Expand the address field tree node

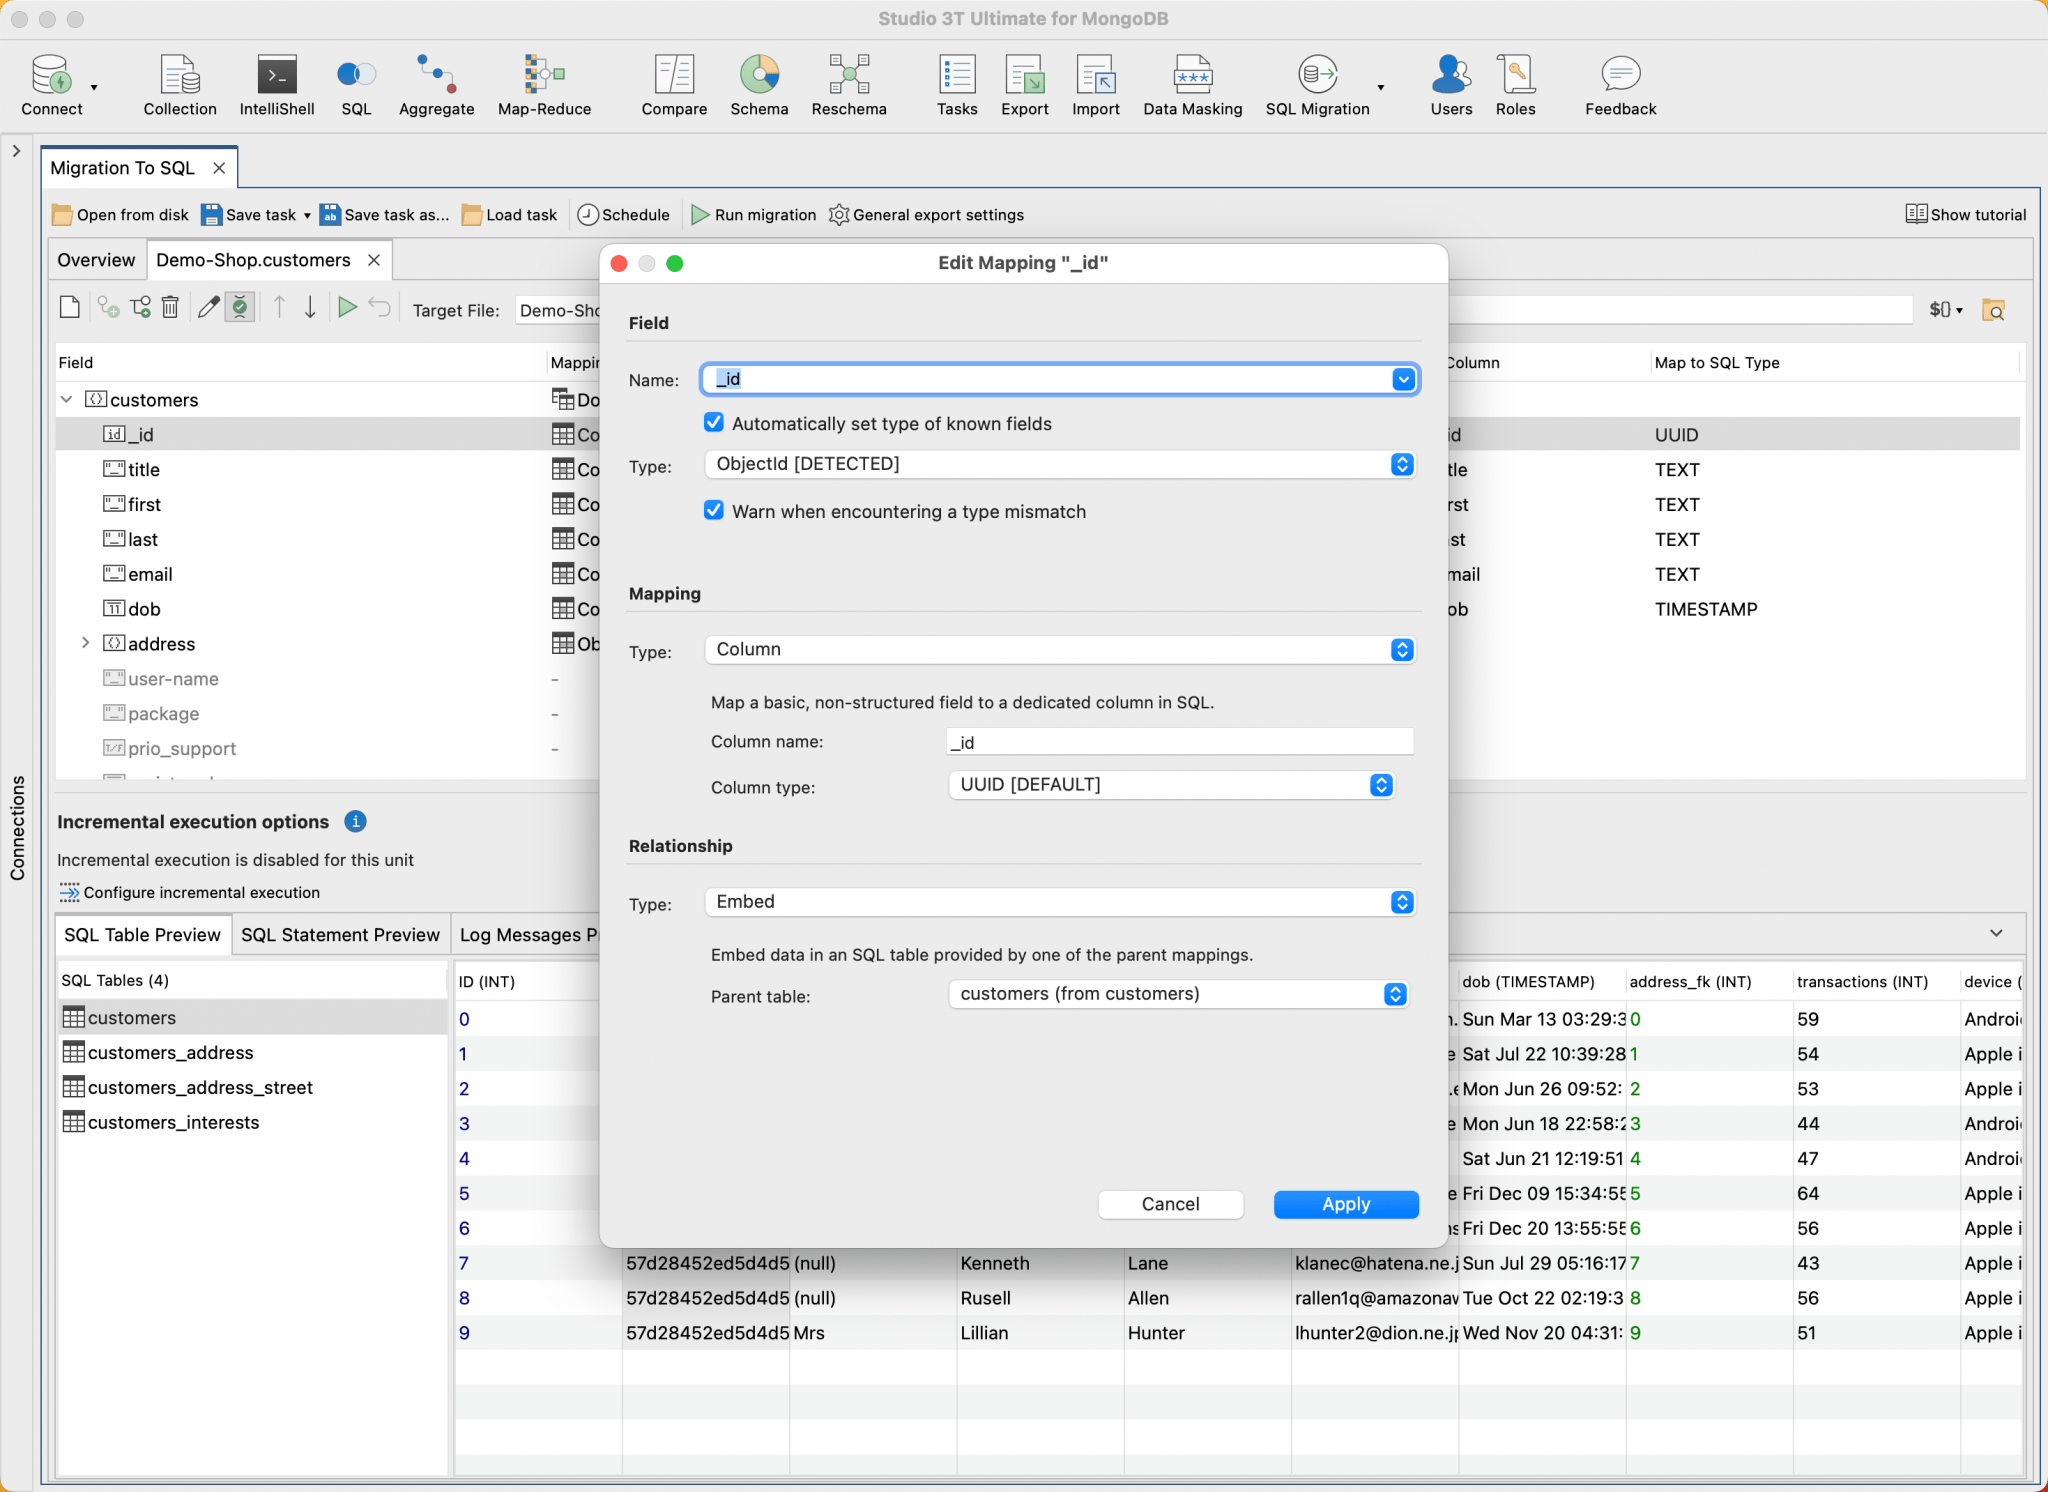pos(86,643)
